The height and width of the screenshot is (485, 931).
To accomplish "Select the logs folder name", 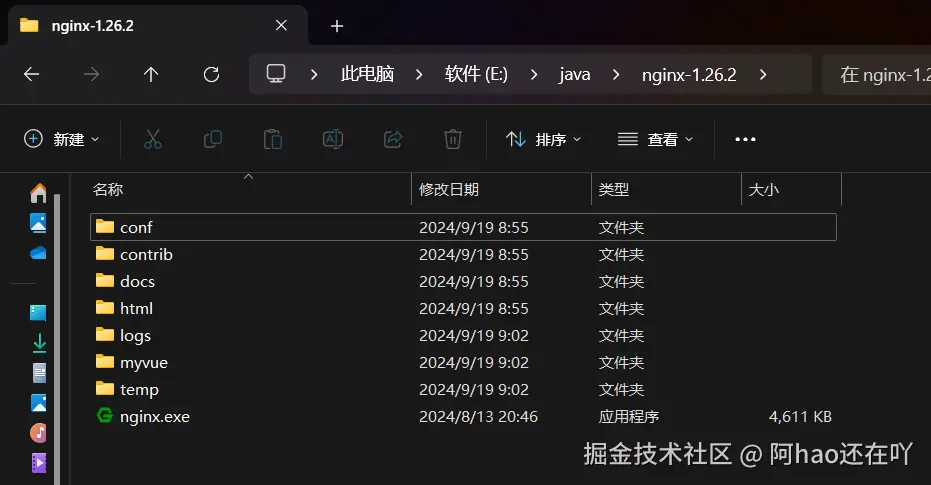I will 135,335.
